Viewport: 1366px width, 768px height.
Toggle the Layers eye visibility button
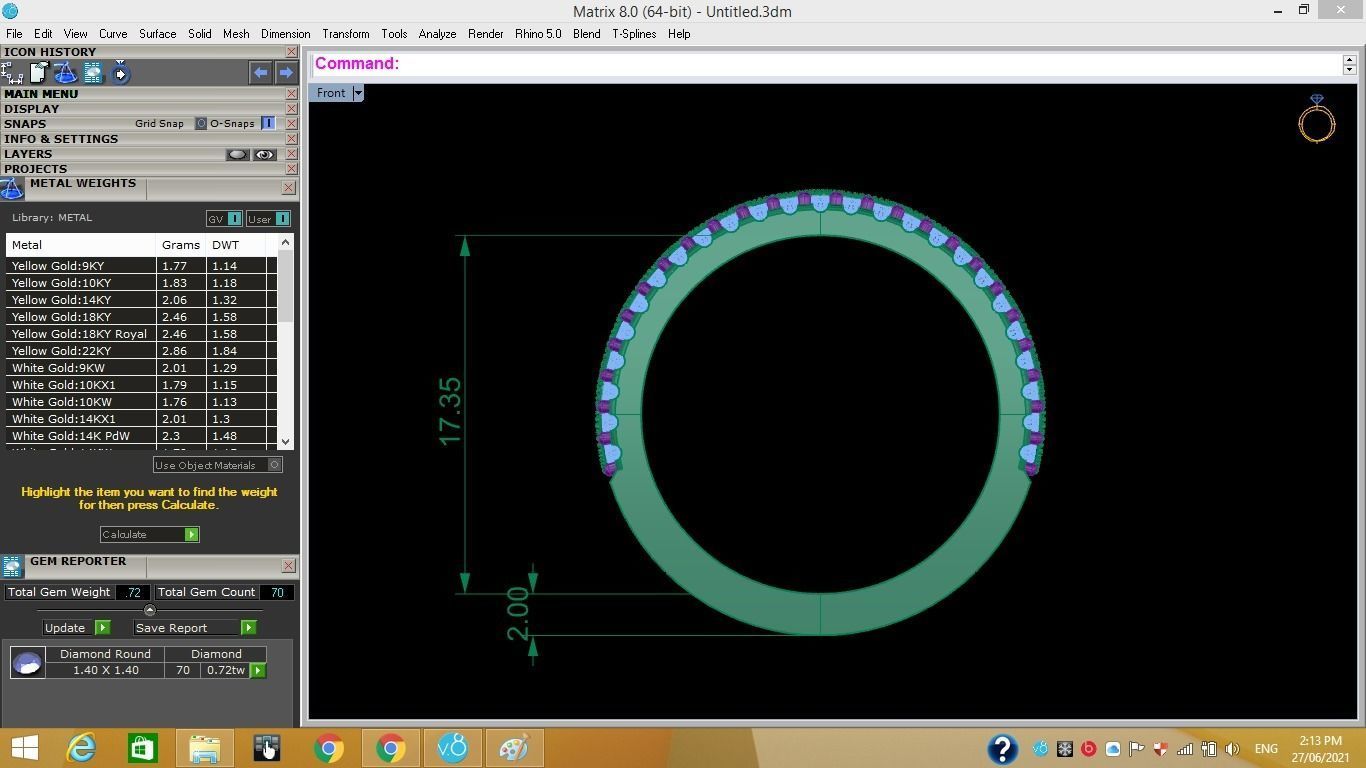[x=264, y=155]
